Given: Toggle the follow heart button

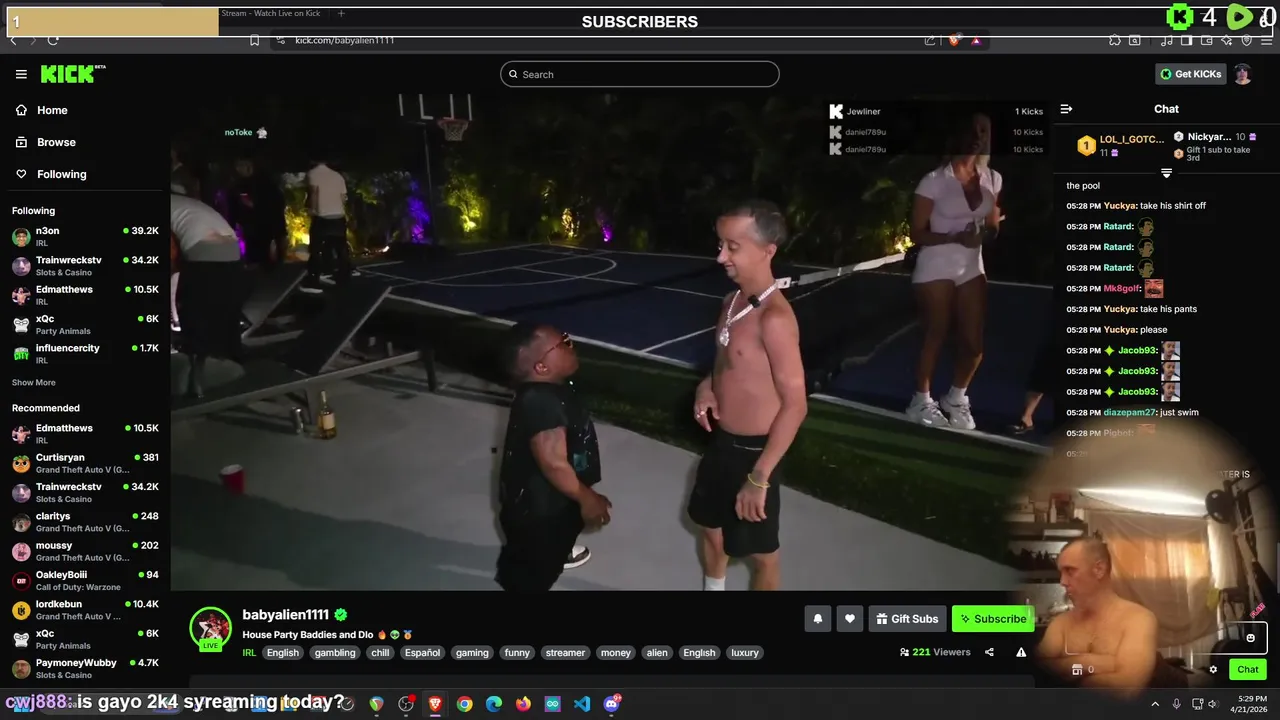Looking at the screenshot, I should [849, 619].
